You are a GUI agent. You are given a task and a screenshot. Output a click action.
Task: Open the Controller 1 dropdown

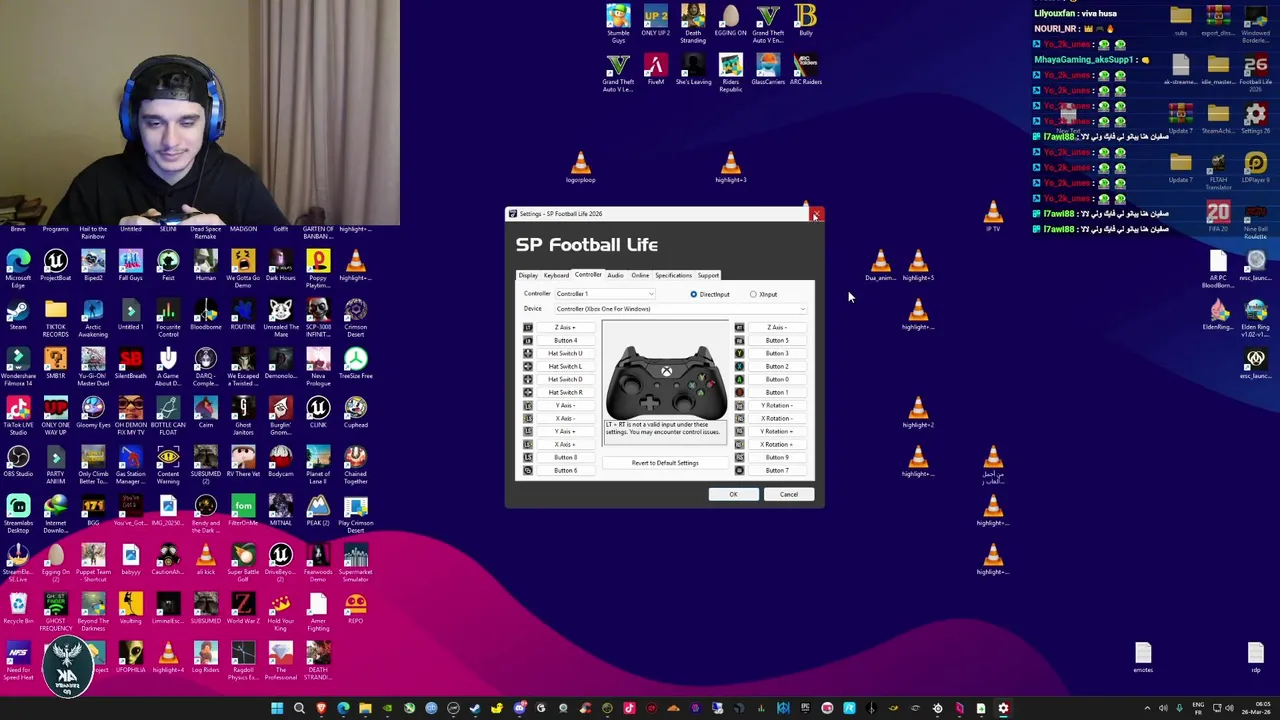pyautogui.click(x=605, y=294)
